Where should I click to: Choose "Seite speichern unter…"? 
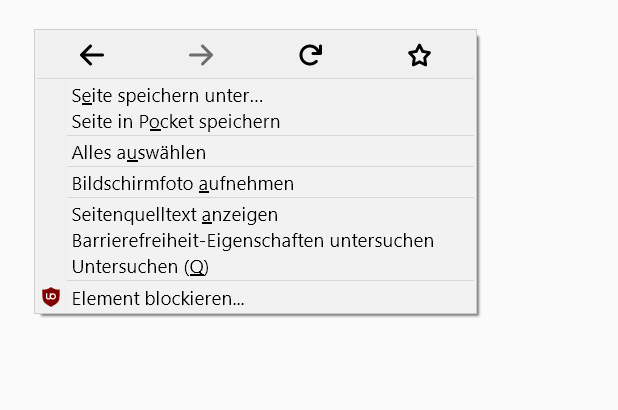point(167,96)
